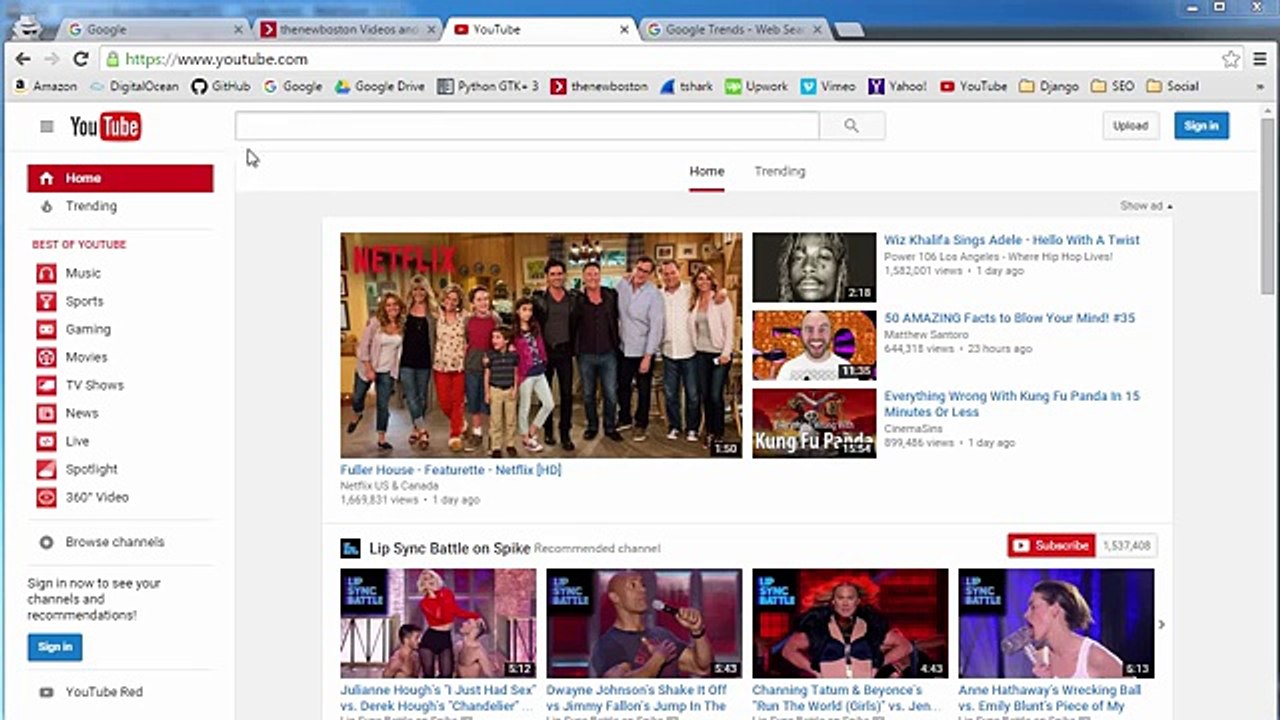This screenshot has width=1280, height=720.
Task: Open Music in the sidebar
Action: coord(83,273)
